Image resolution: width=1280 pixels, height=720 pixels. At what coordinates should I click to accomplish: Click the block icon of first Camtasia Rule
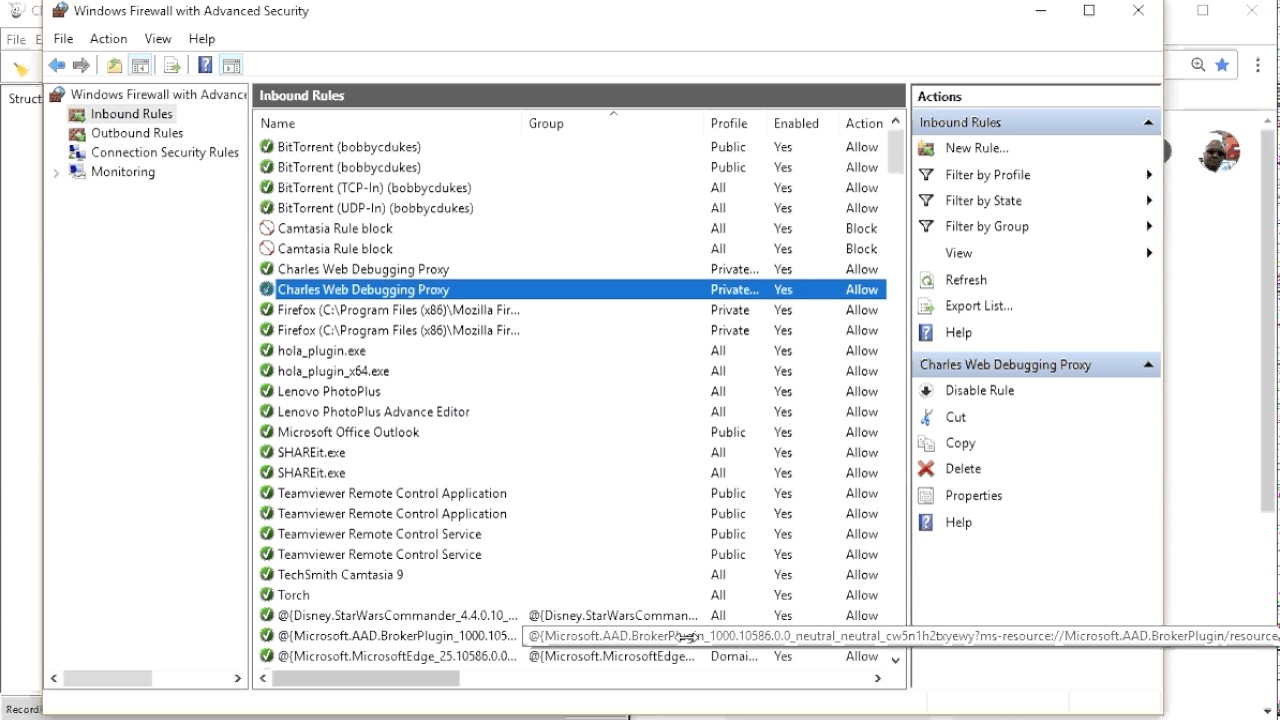pos(267,228)
